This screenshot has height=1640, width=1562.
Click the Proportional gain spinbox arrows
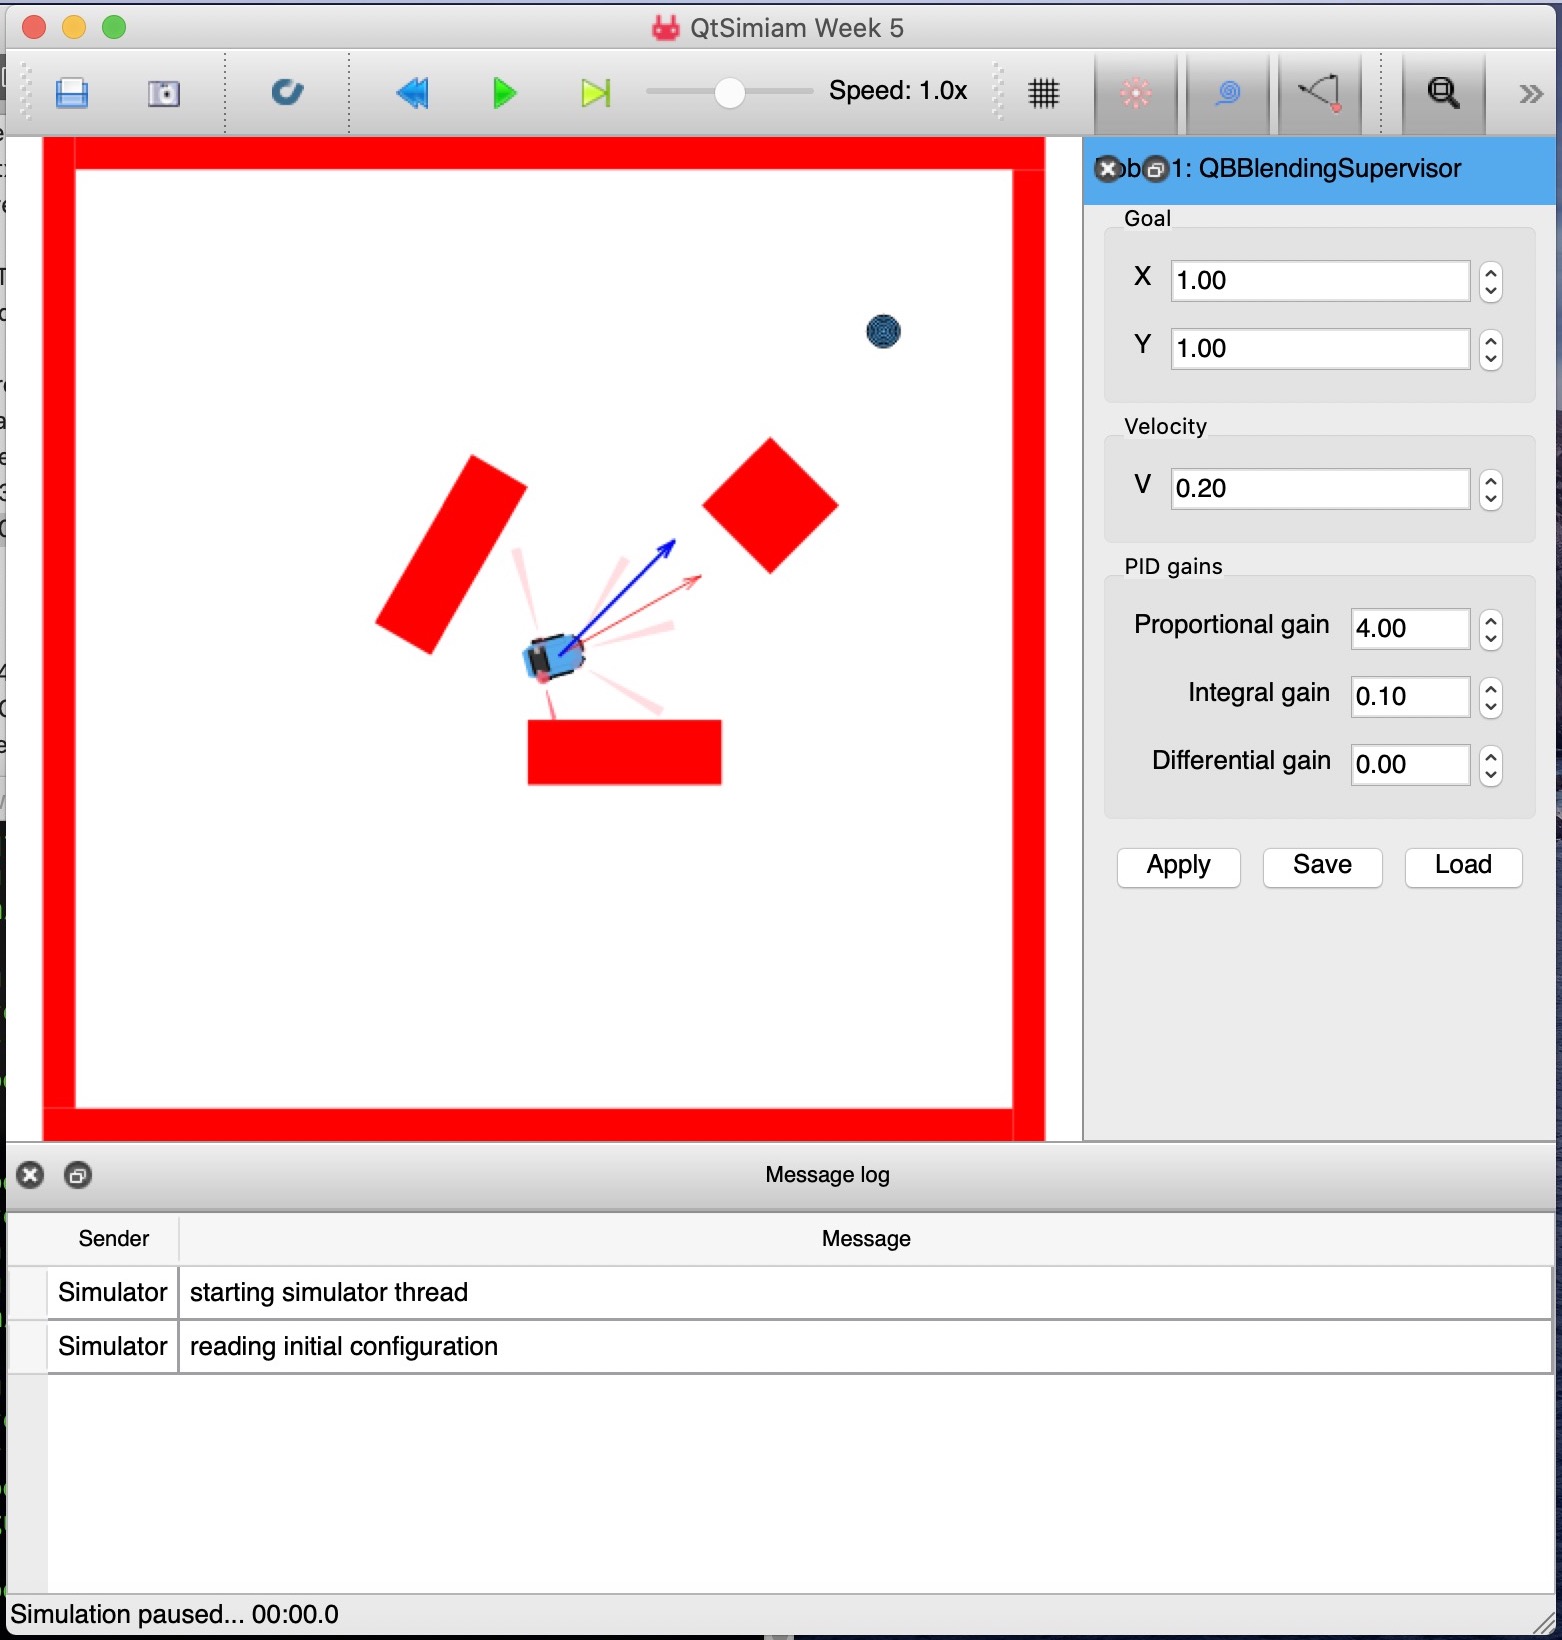pyautogui.click(x=1490, y=629)
